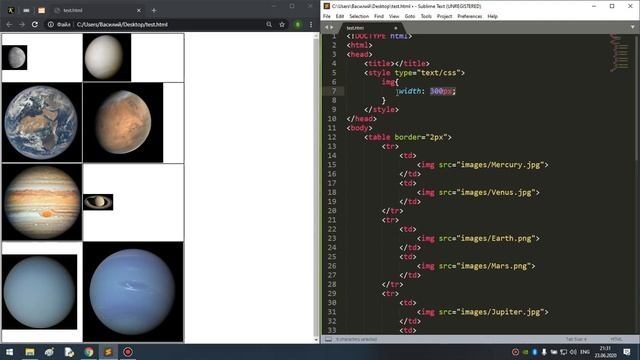This screenshot has width=640, height=360.
Task: Open a new Chrome tab with plus
Action: 154,10
